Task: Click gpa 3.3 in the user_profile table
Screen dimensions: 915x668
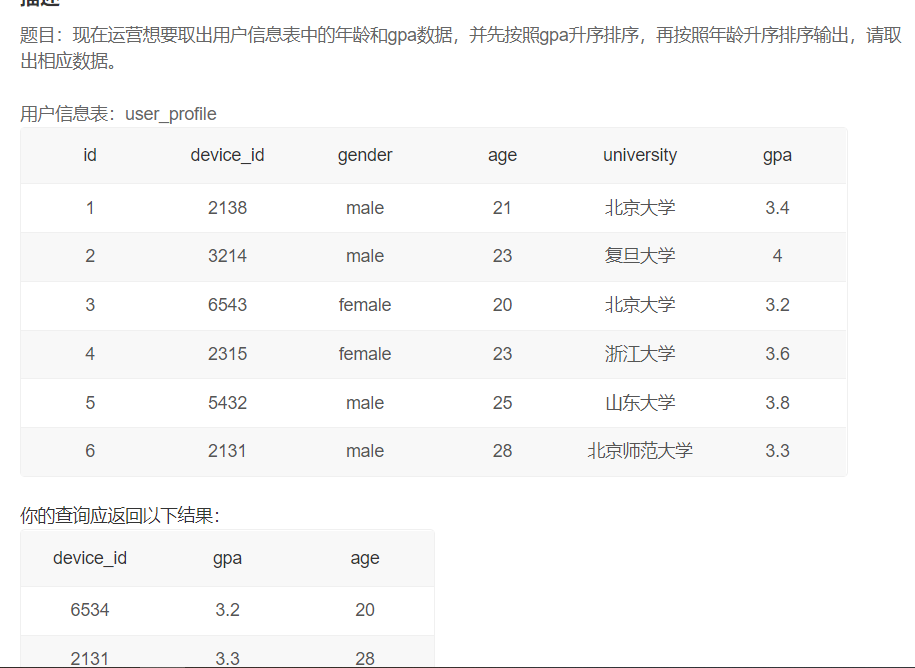Action: tap(777, 451)
